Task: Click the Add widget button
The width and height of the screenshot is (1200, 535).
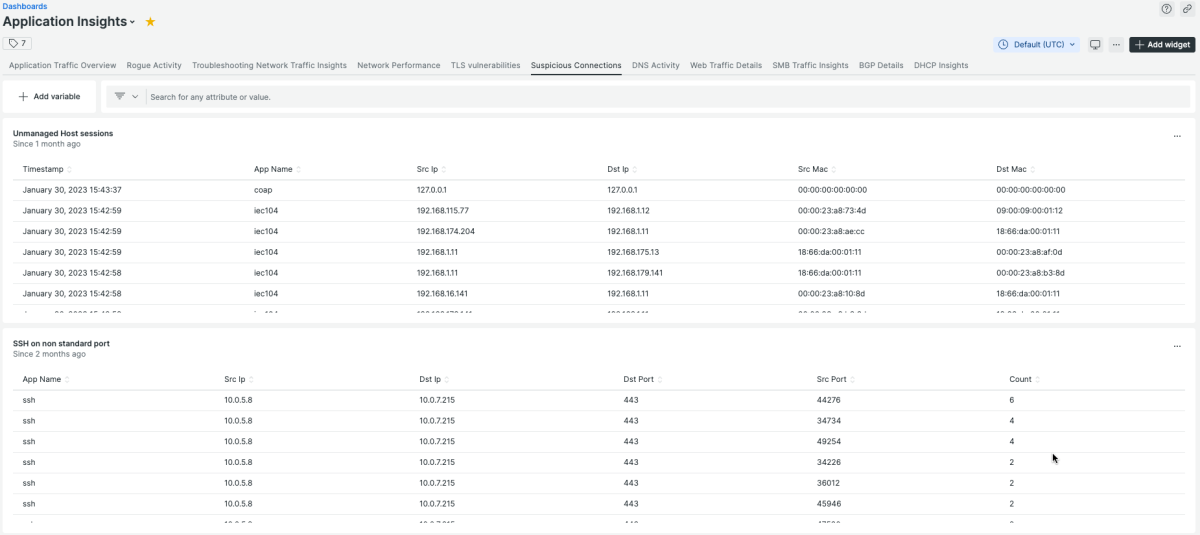Action: click(1162, 45)
